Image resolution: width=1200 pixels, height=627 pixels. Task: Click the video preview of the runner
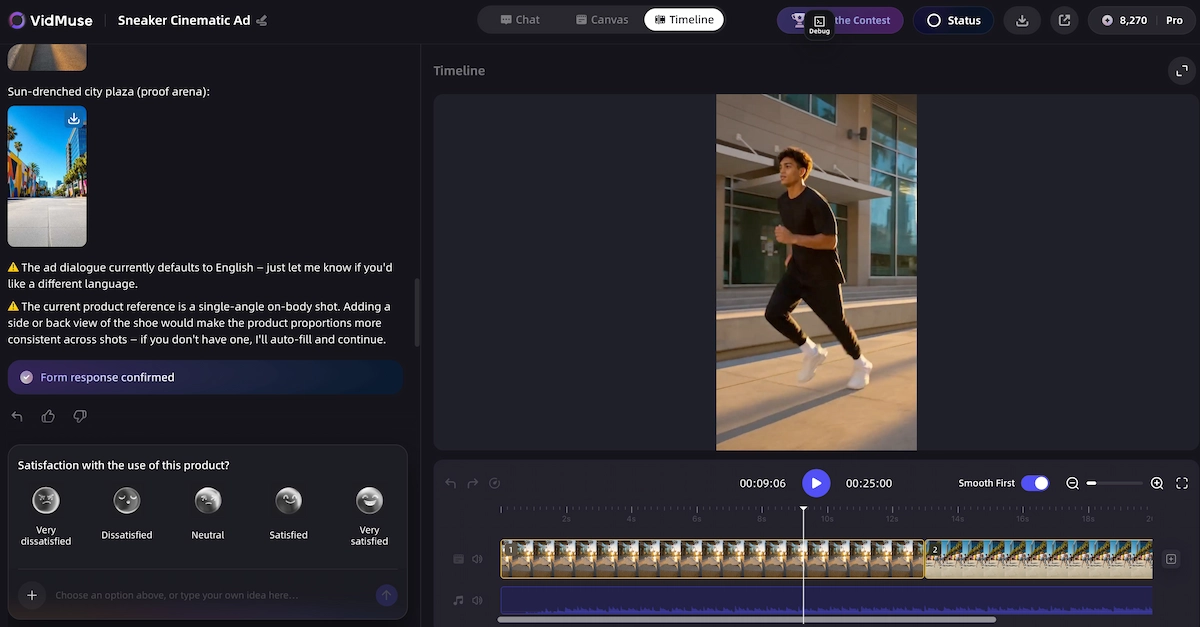tap(816, 272)
